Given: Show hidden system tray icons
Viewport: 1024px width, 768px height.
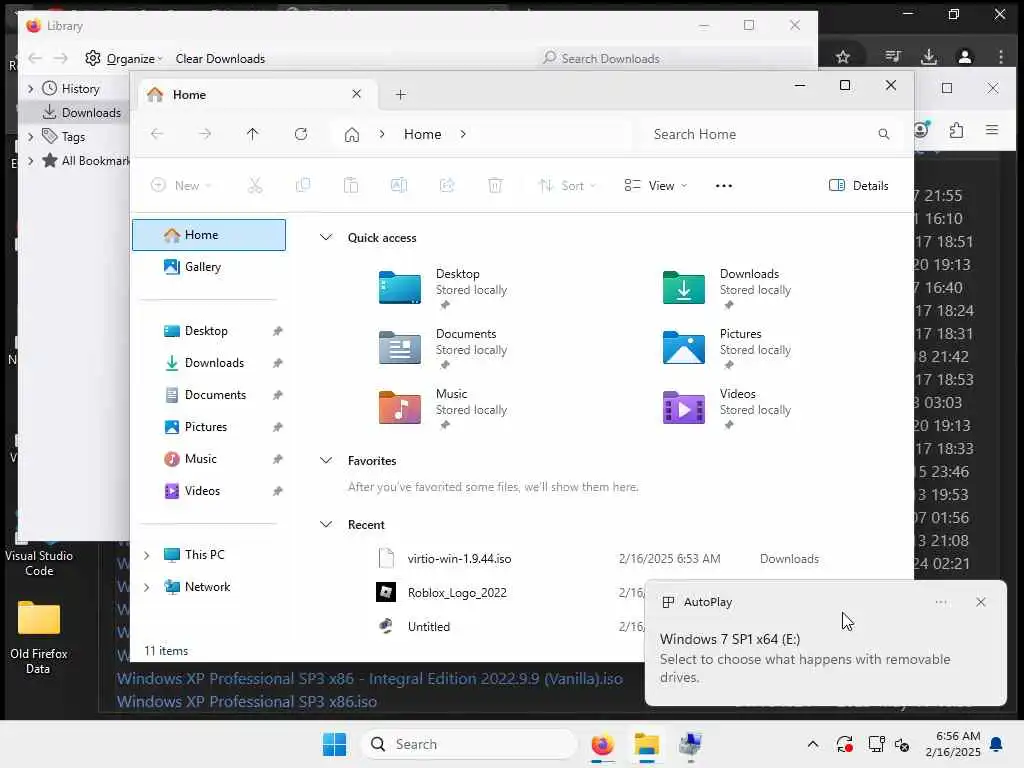Looking at the screenshot, I should coord(812,744).
